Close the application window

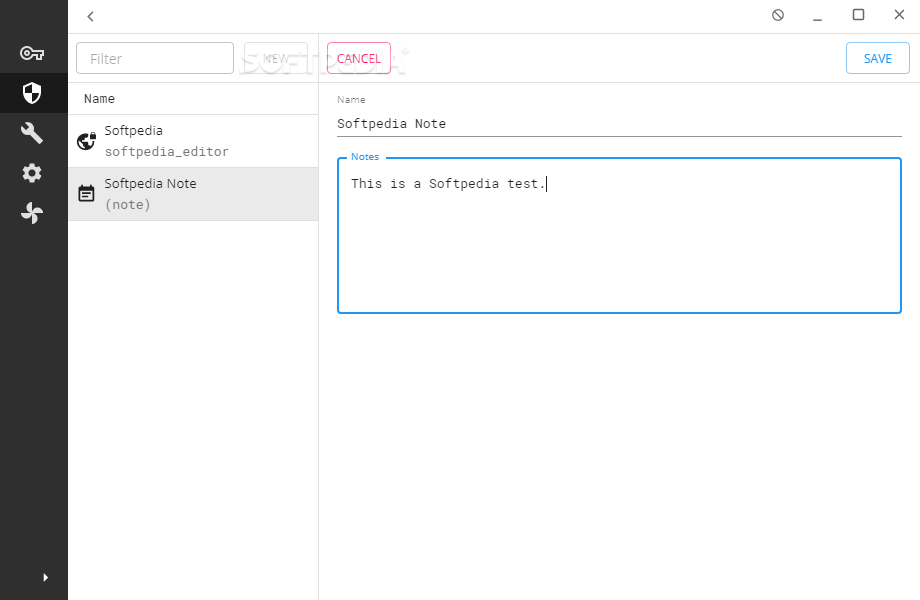pos(899,15)
